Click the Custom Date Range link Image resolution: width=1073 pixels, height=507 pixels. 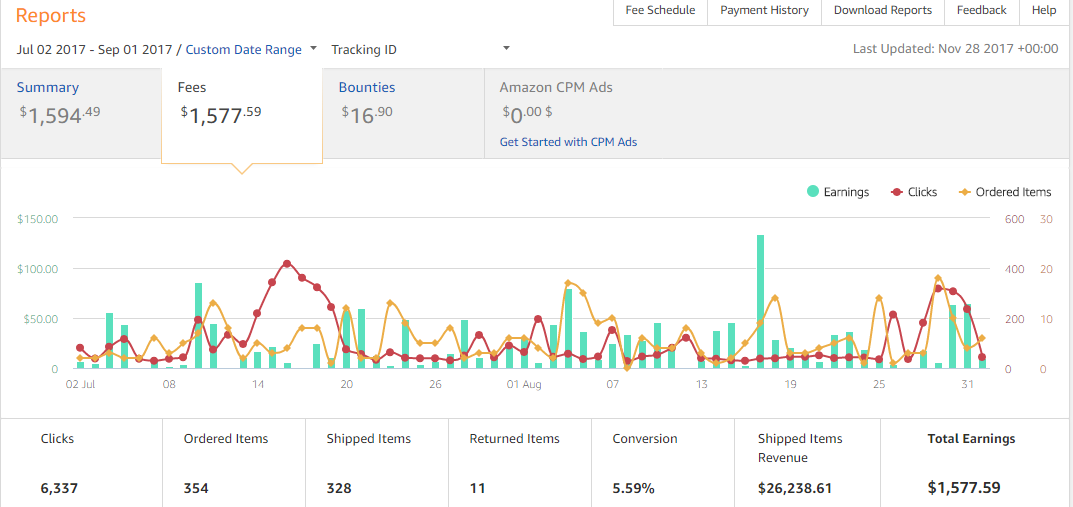(244, 49)
